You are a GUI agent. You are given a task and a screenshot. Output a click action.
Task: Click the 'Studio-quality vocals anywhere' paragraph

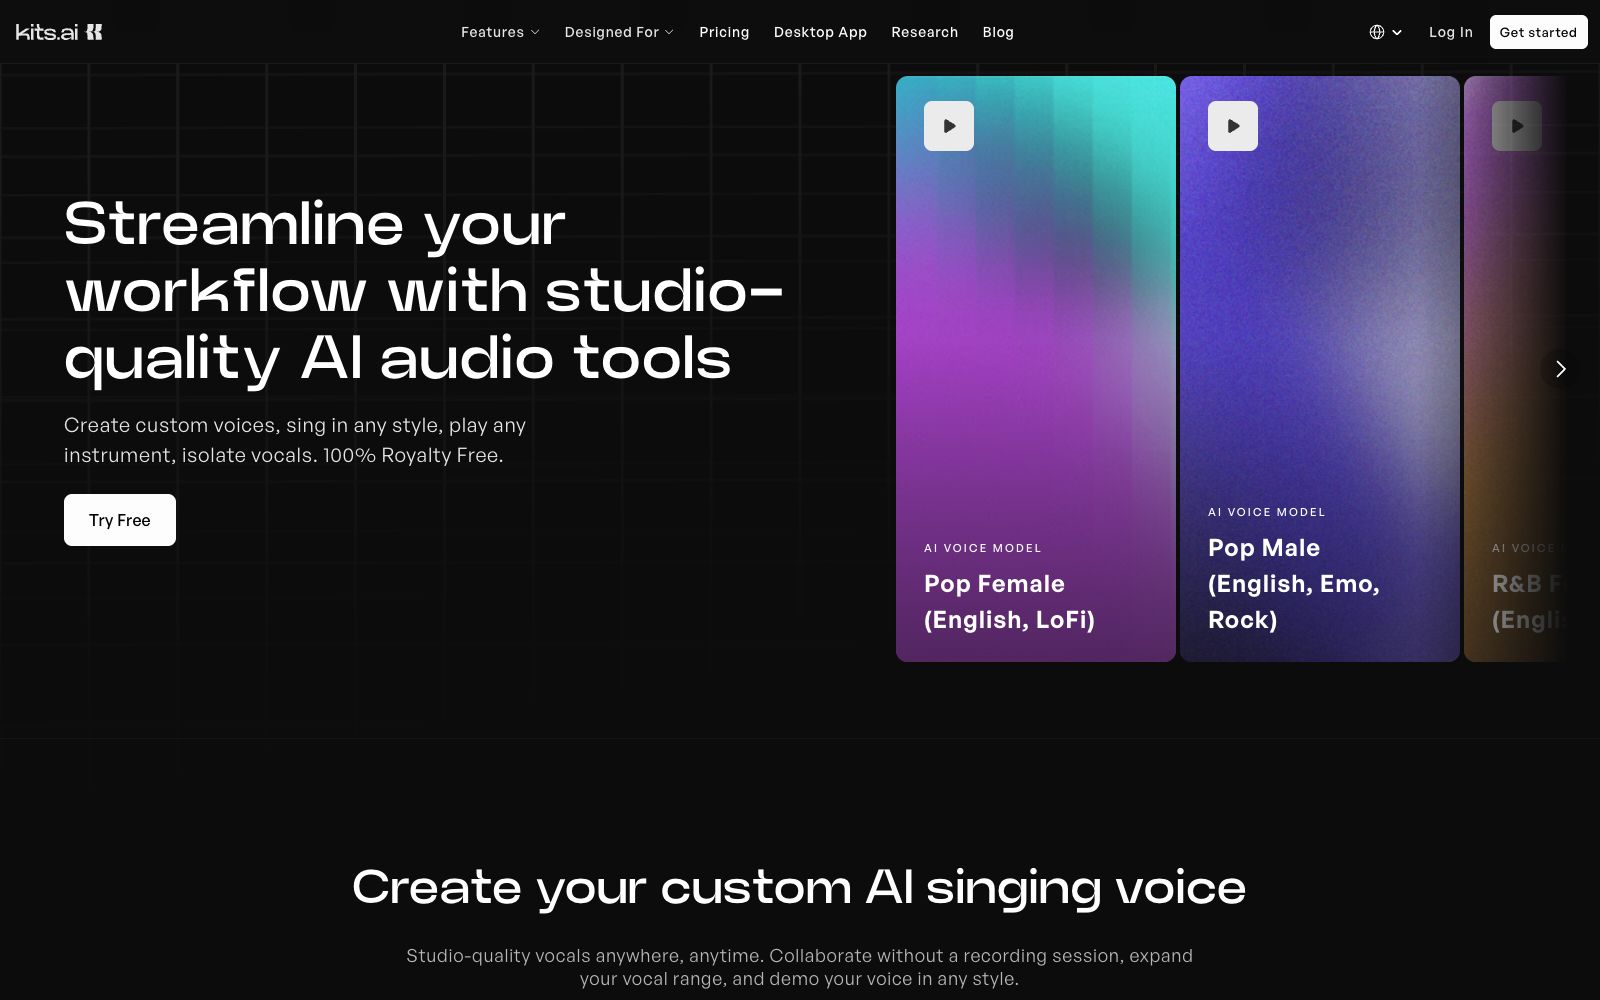tap(799, 967)
